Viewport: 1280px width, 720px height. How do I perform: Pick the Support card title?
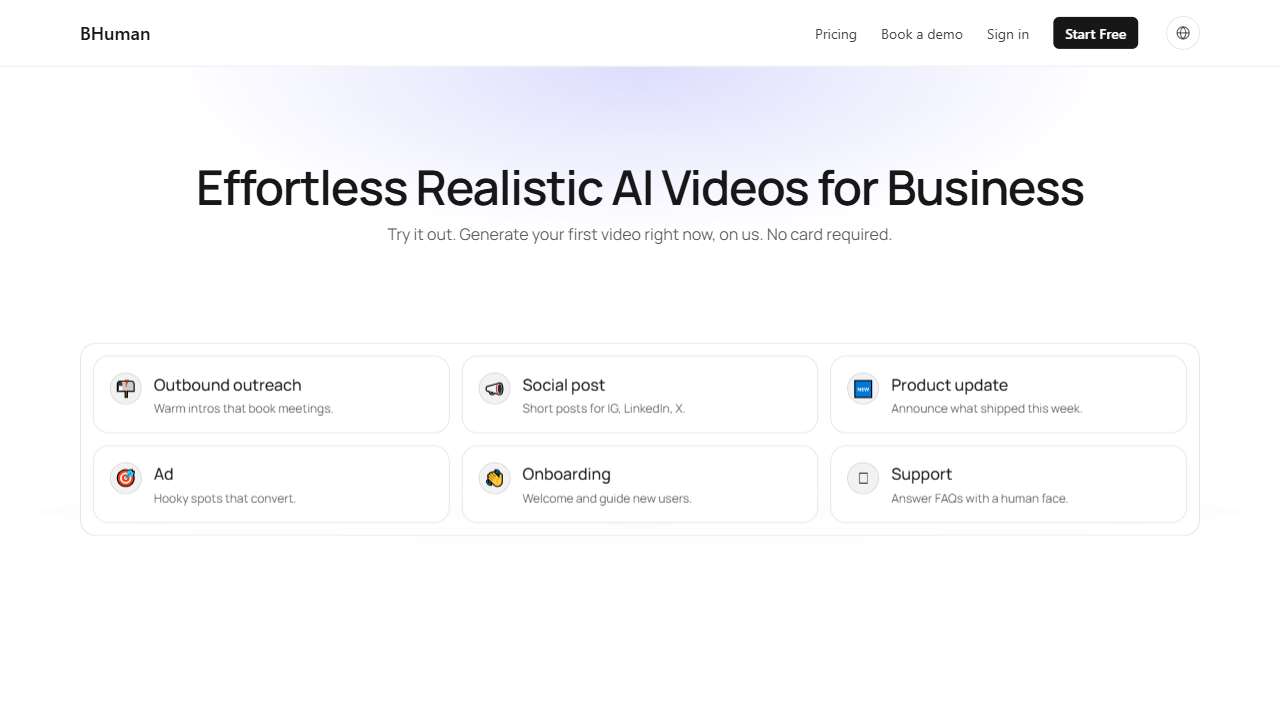[921, 474]
